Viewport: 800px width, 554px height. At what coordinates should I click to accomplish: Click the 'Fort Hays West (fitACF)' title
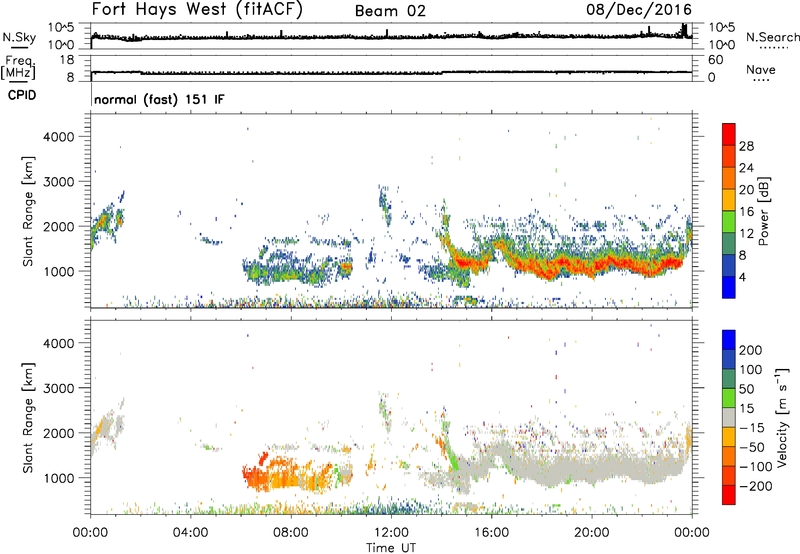click(x=196, y=10)
